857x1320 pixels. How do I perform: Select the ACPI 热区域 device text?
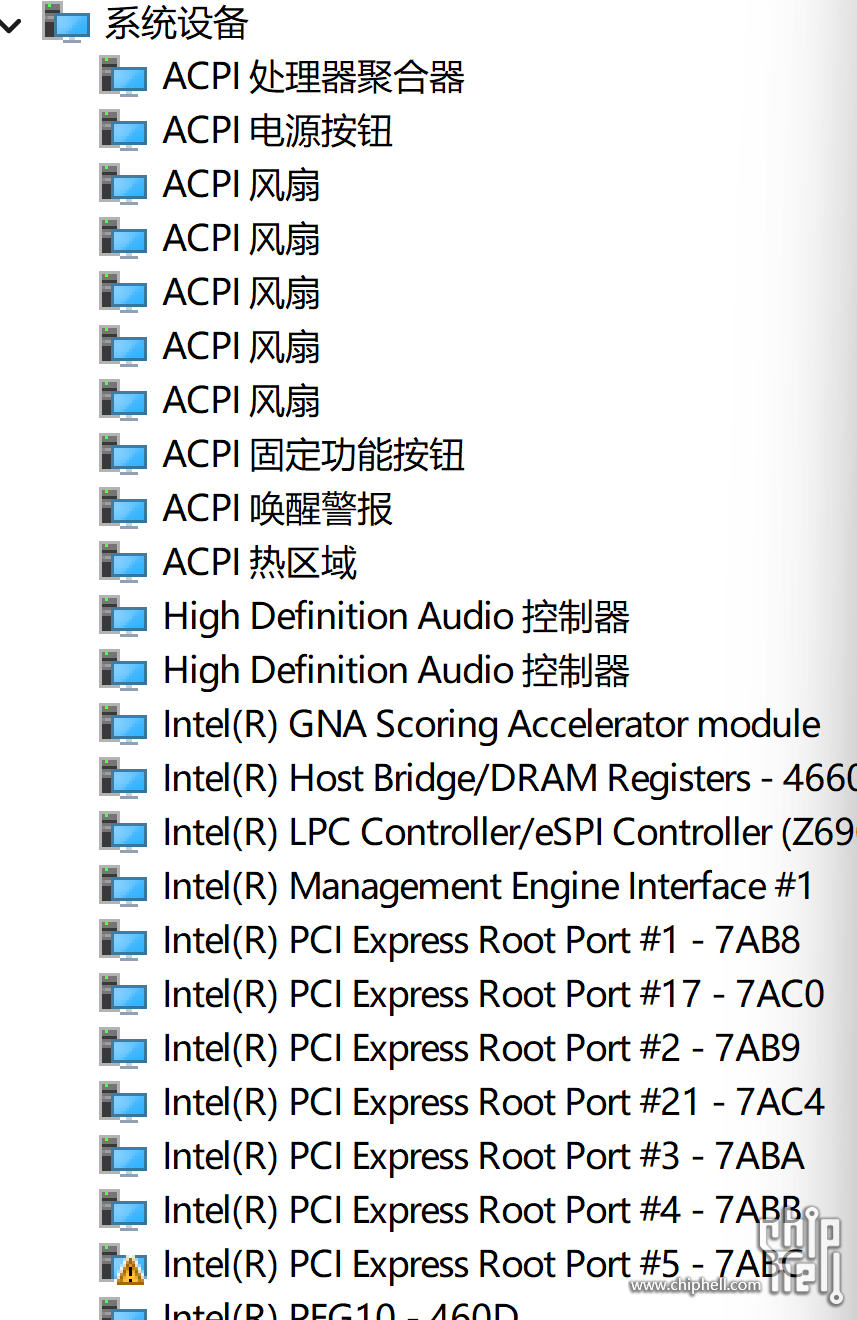point(260,563)
